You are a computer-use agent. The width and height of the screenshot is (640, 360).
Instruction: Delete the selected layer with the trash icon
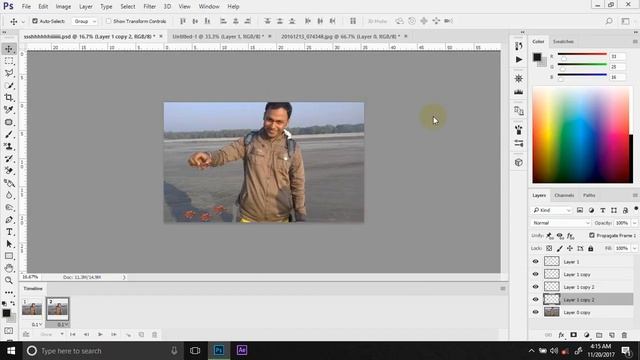[x=624, y=335]
